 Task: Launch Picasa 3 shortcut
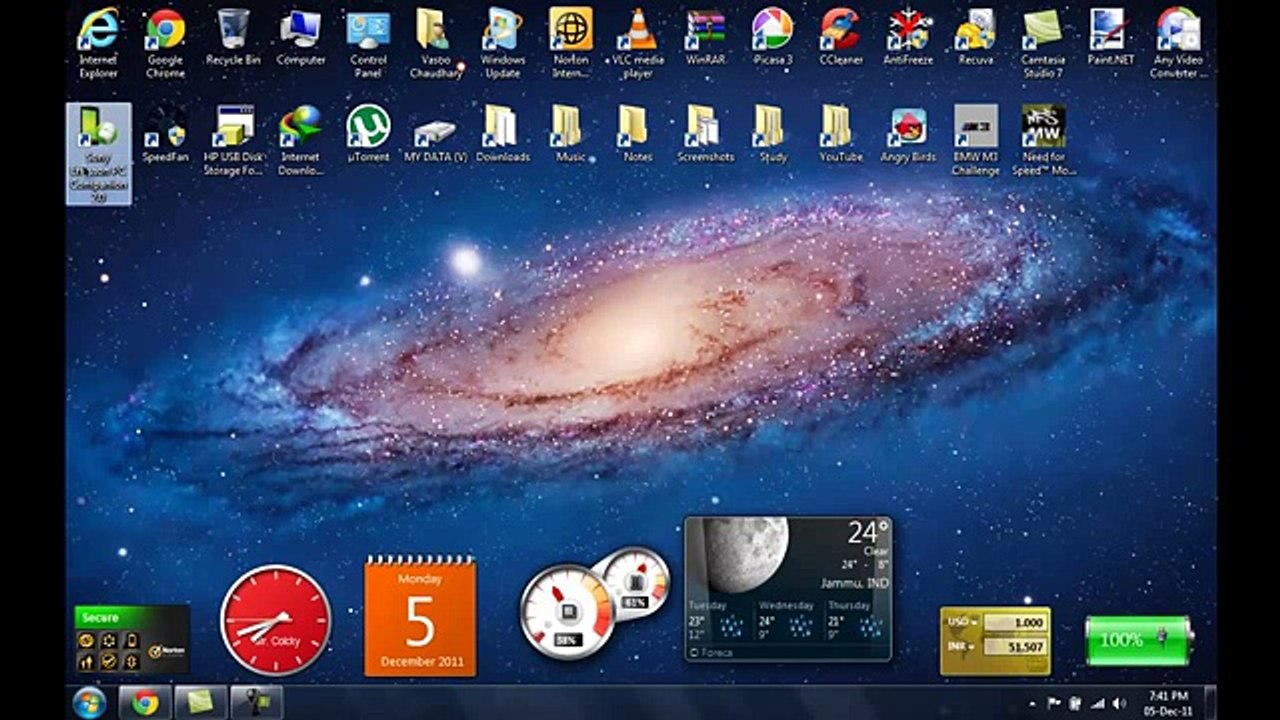pyautogui.click(x=773, y=37)
